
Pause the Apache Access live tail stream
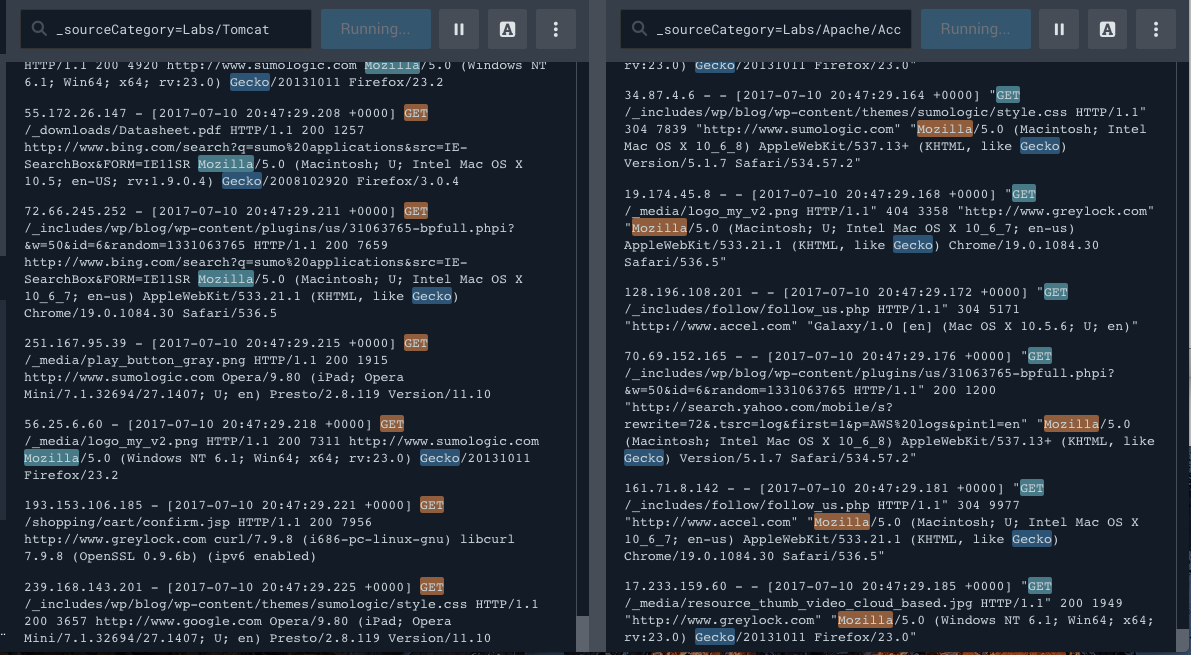[x=1059, y=30]
